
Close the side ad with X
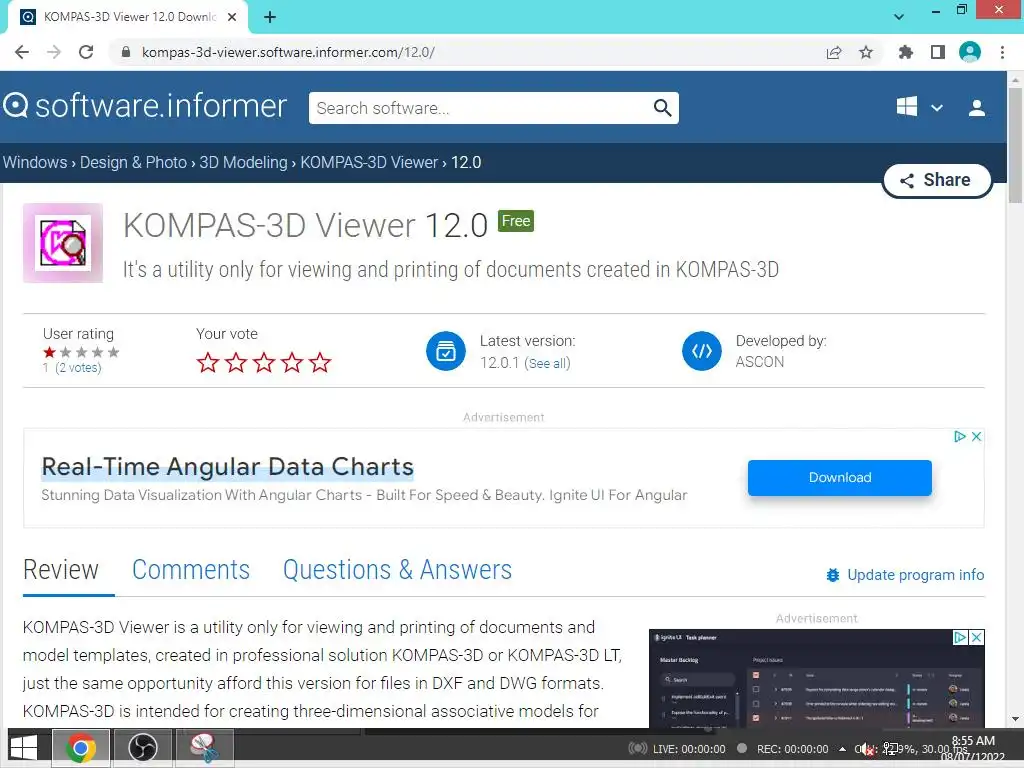[x=976, y=637]
